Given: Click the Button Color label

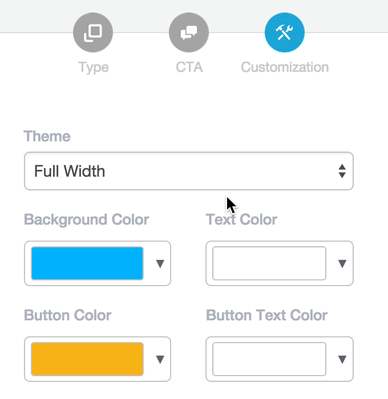Looking at the screenshot, I should [67, 315].
